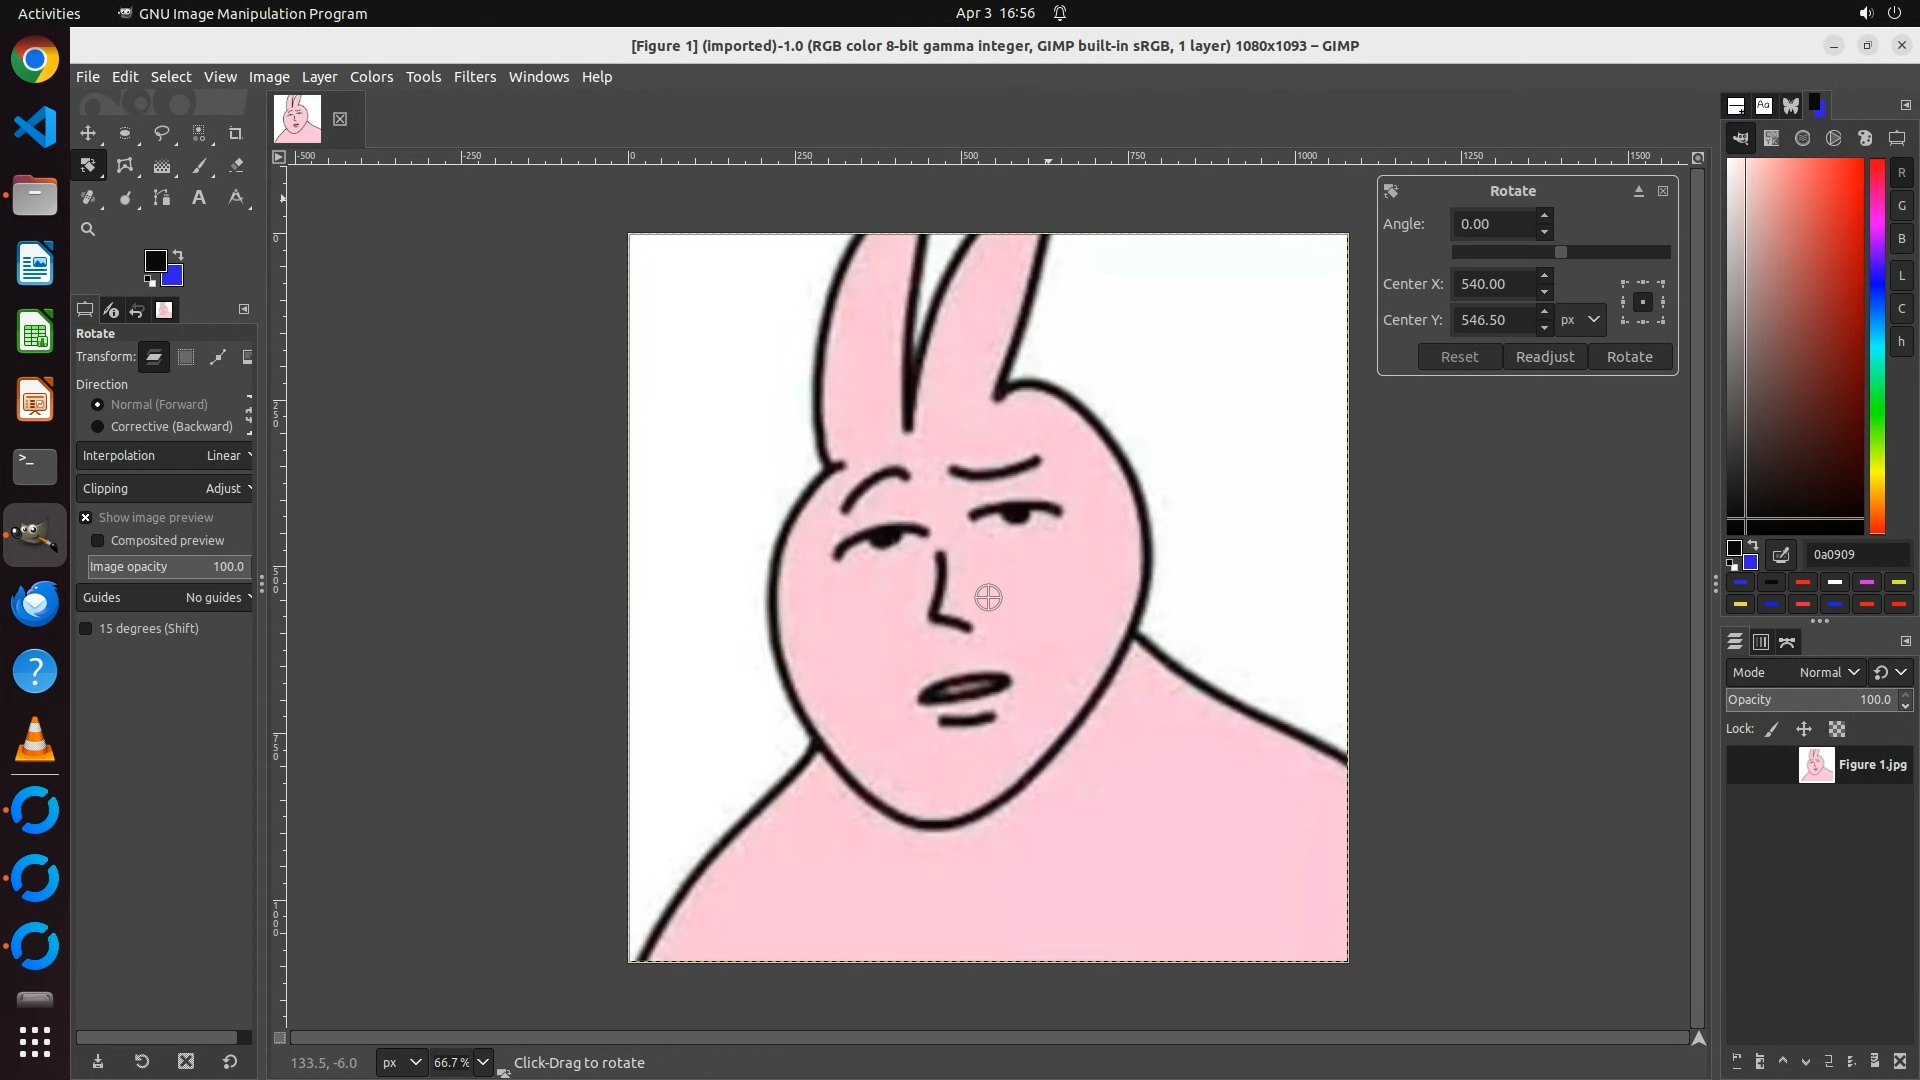The height and width of the screenshot is (1080, 1920).
Task: Click the Readjust button
Action: pyautogui.click(x=1544, y=357)
